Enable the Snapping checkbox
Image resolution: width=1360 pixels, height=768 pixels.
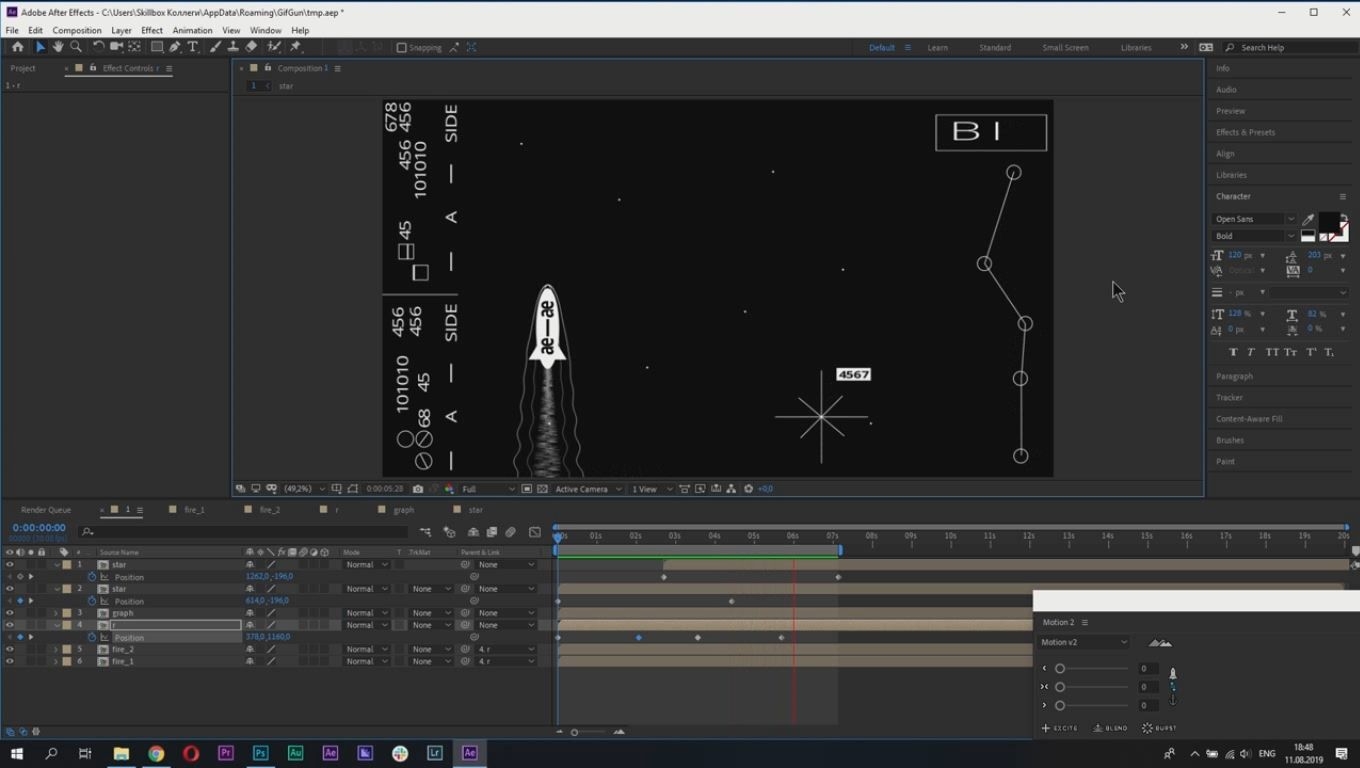pyautogui.click(x=402, y=47)
